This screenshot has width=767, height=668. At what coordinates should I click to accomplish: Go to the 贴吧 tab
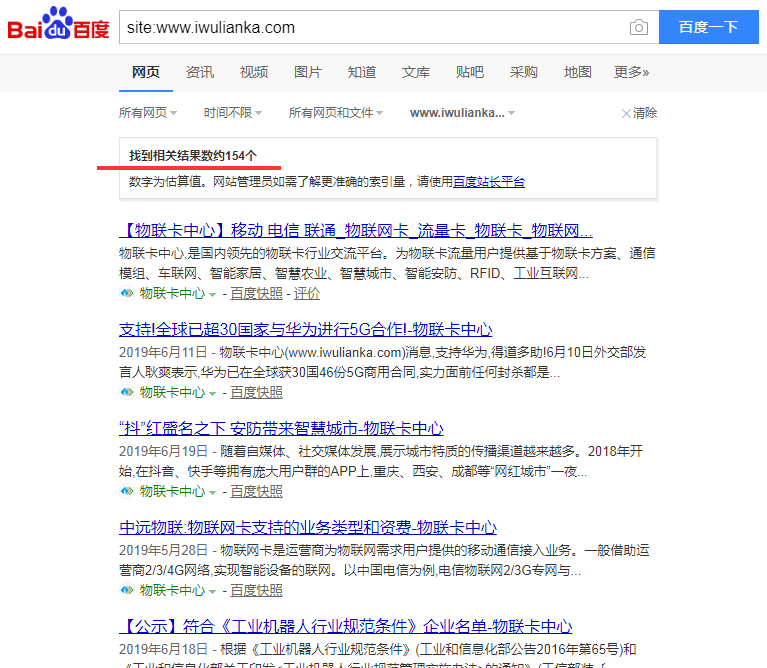point(470,72)
